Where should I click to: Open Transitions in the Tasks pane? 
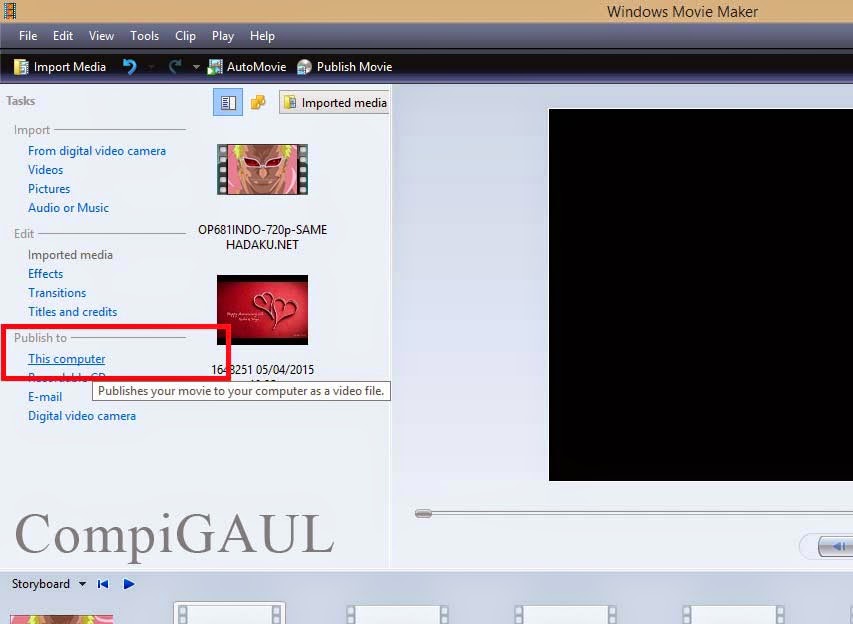coord(57,293)
